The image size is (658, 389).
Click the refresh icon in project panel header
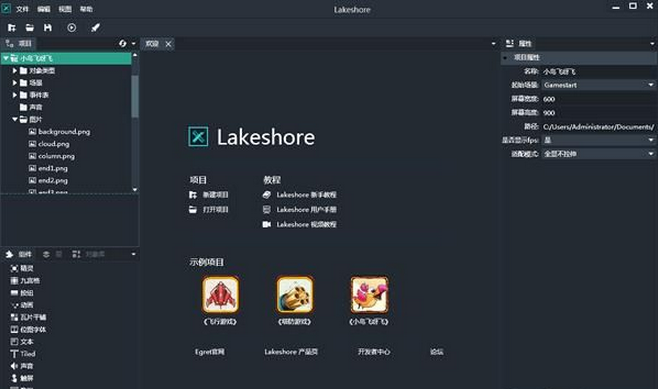pyautogui.click(x=123, y=43)
